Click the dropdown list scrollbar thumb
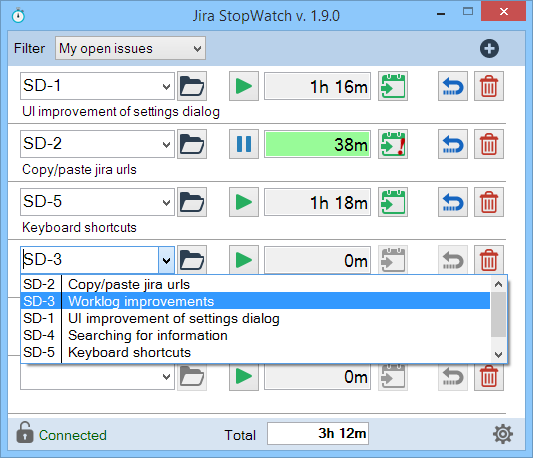This screenshot has width=533, height=458. tap(498, 314)
